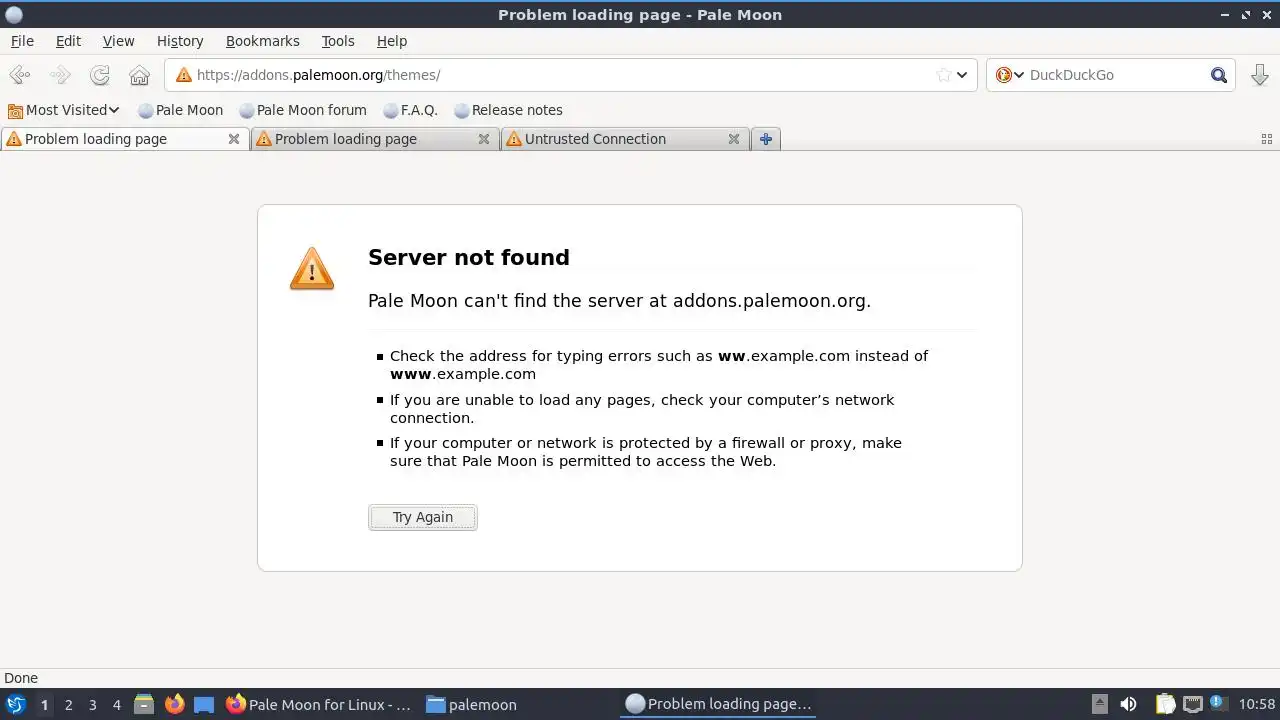
Task: Click Problem loading page taskbar entry
Action: pyautogui.click(x=719, y=705)
